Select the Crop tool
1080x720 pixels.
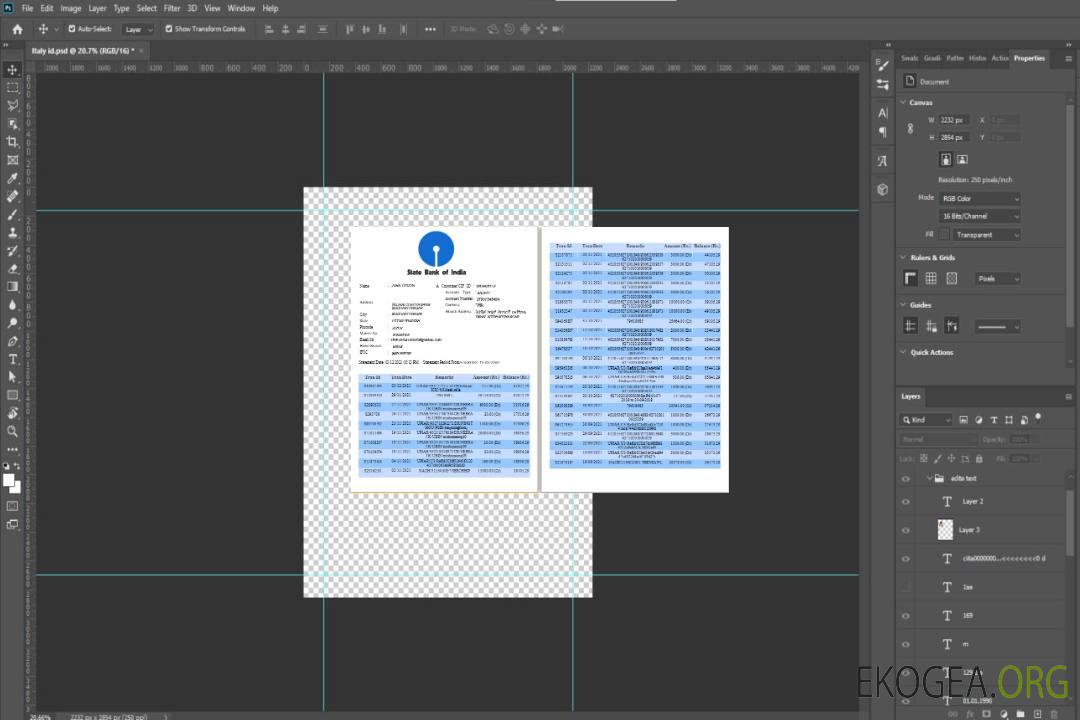point(13,142)
